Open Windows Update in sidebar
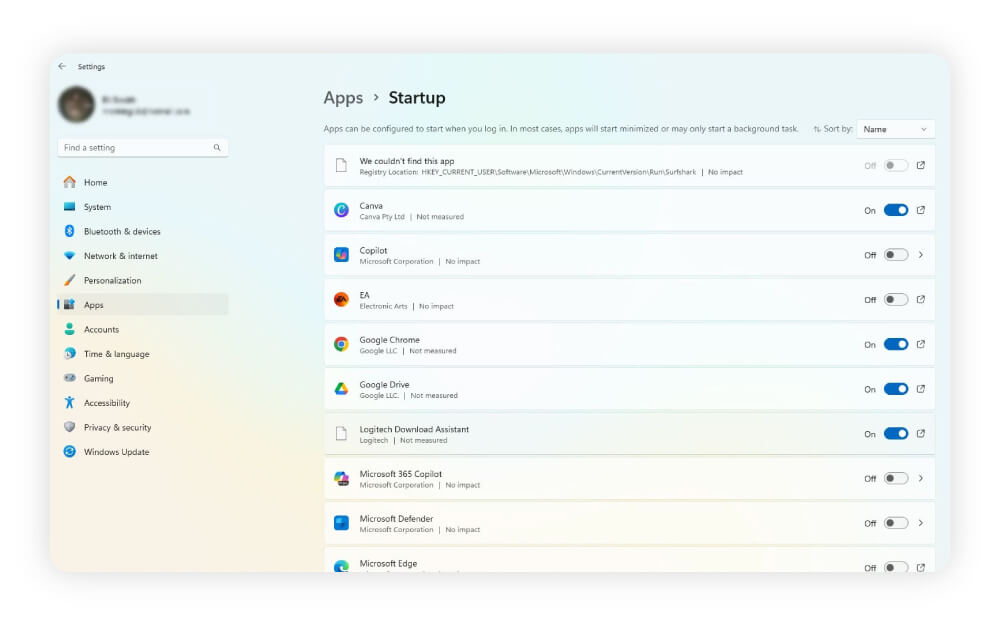Viewport: 1000px width, 626px height. pyautogui.click(x=143, y=452)
